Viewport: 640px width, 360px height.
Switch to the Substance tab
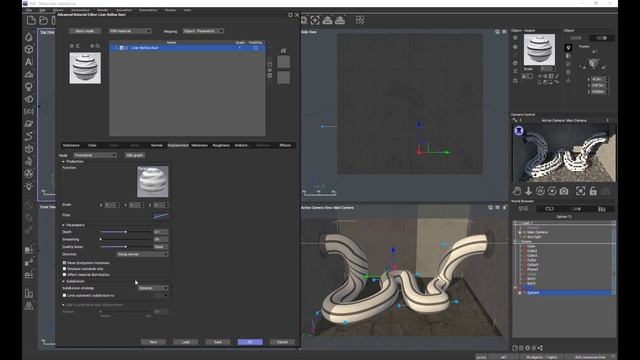[x=71, y=145]
